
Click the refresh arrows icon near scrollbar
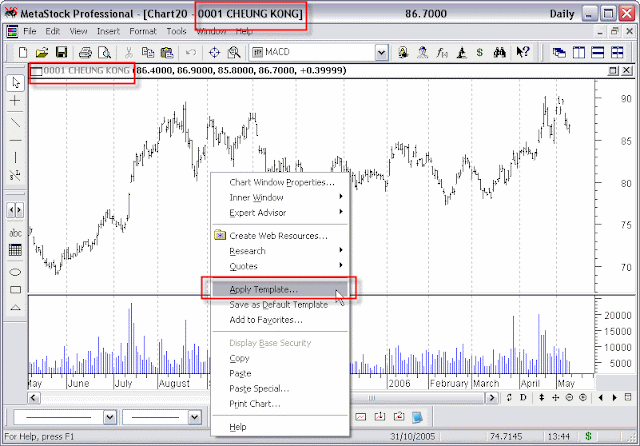point(509,397)
